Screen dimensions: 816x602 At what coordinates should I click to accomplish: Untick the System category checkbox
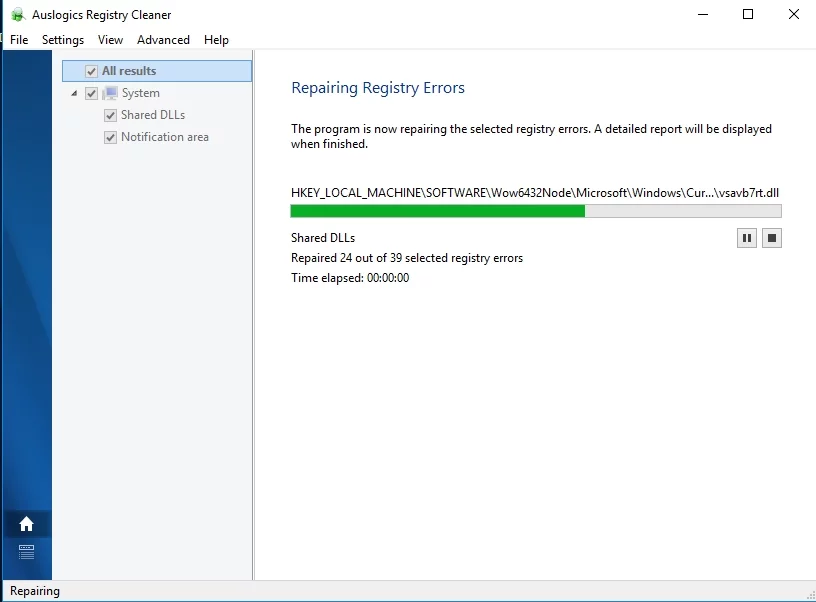pos(92,93)
